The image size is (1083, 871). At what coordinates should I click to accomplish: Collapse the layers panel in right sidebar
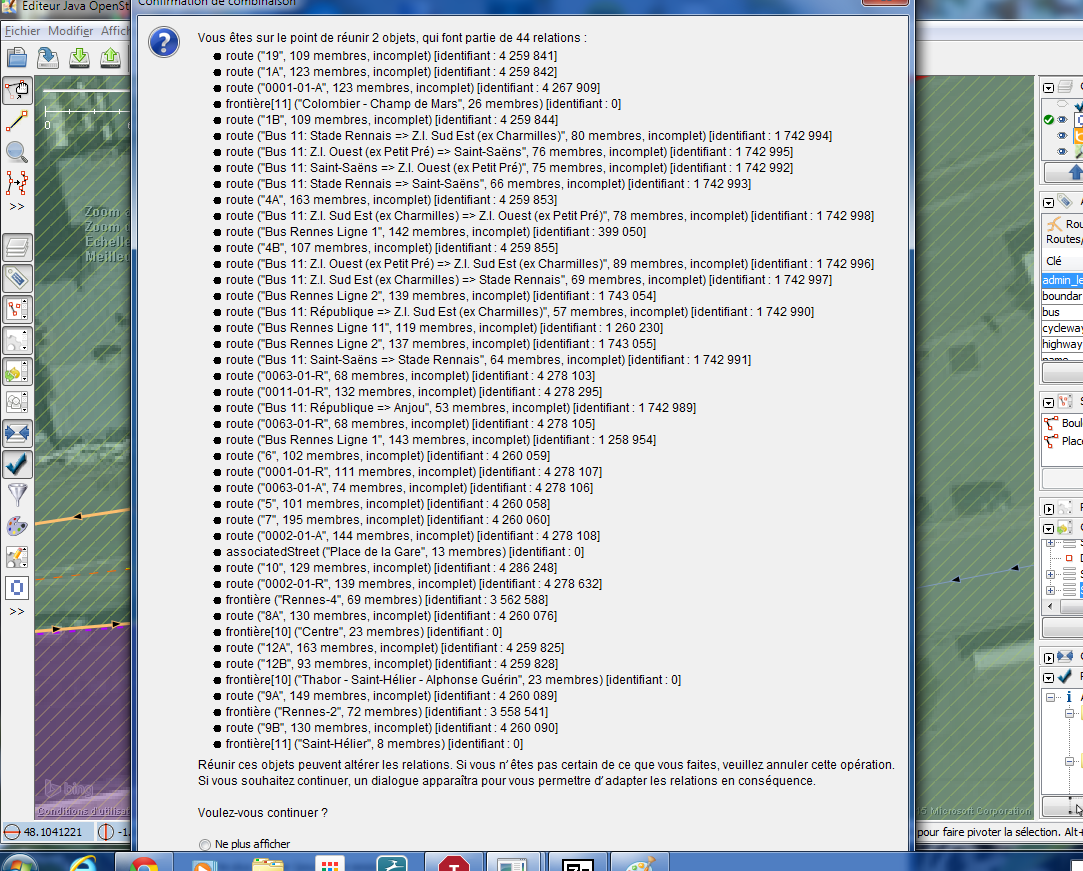click(1048, 88)
